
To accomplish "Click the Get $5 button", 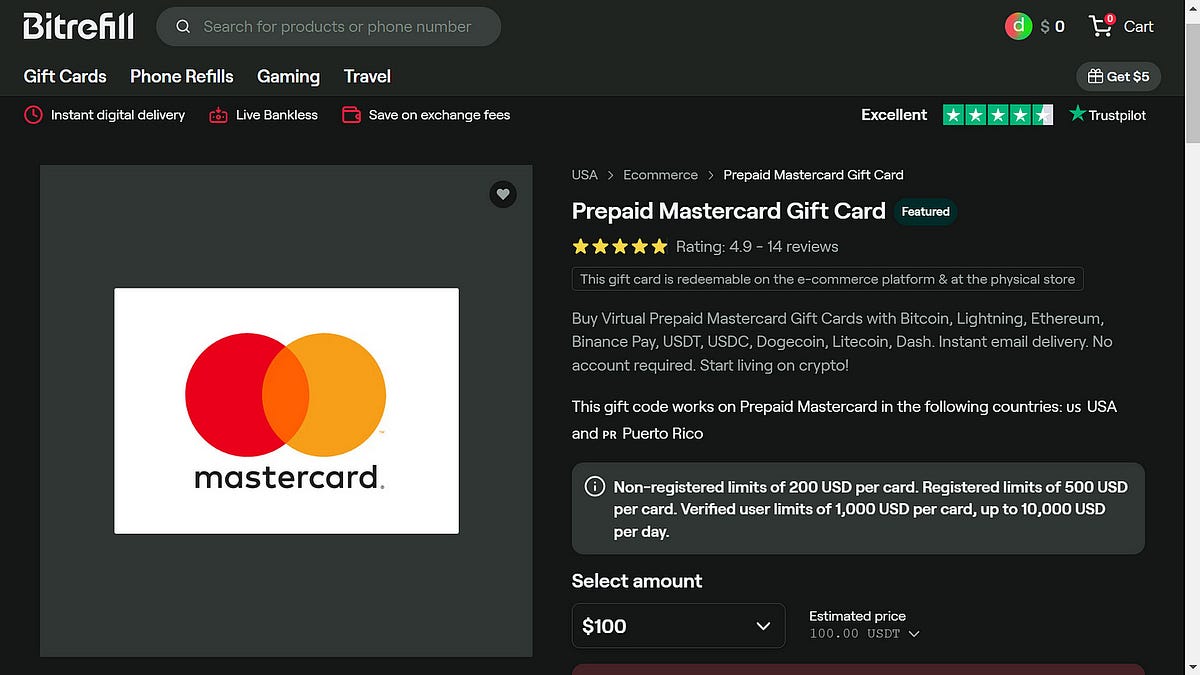I will click(1118, 76).
